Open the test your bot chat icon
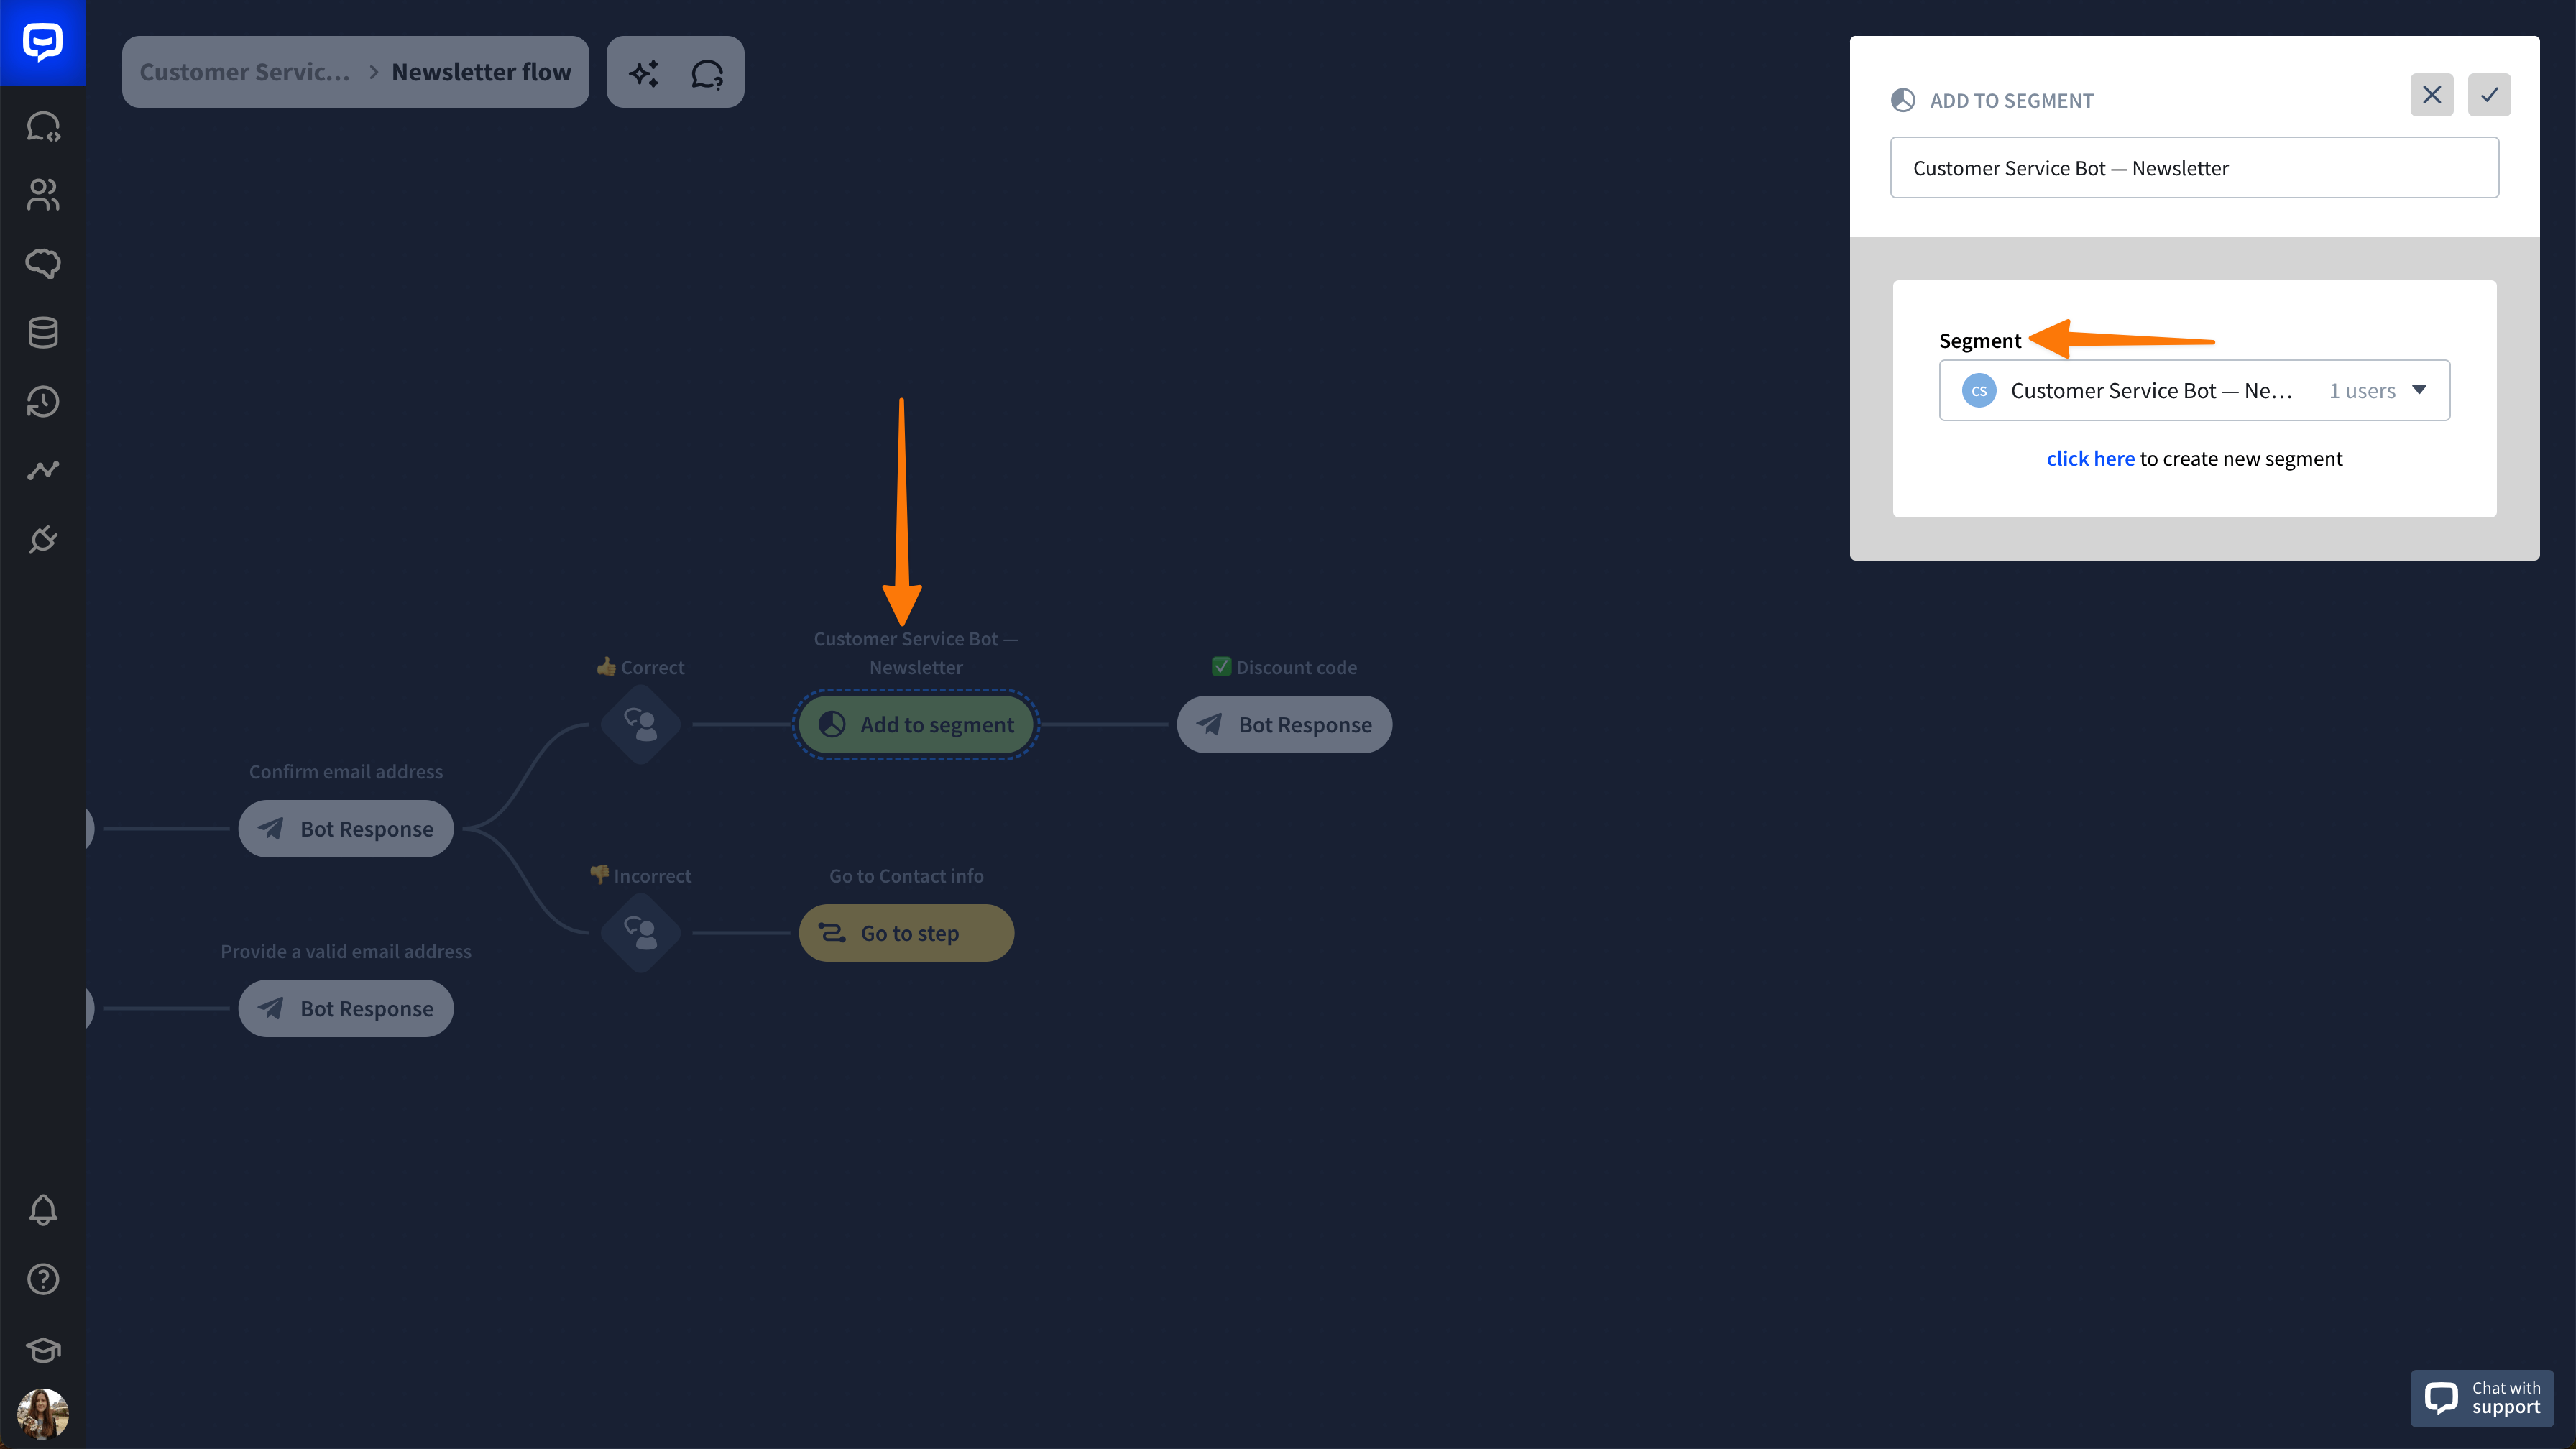Image resolution: width=2576 pixels, height=1449 pixels. (x=707, y=73)
